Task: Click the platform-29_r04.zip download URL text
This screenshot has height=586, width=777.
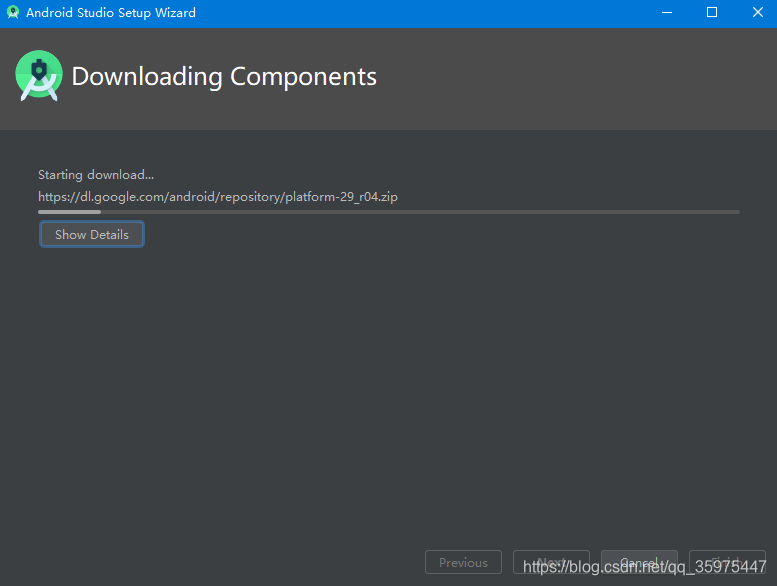Action: coord(218,197)
